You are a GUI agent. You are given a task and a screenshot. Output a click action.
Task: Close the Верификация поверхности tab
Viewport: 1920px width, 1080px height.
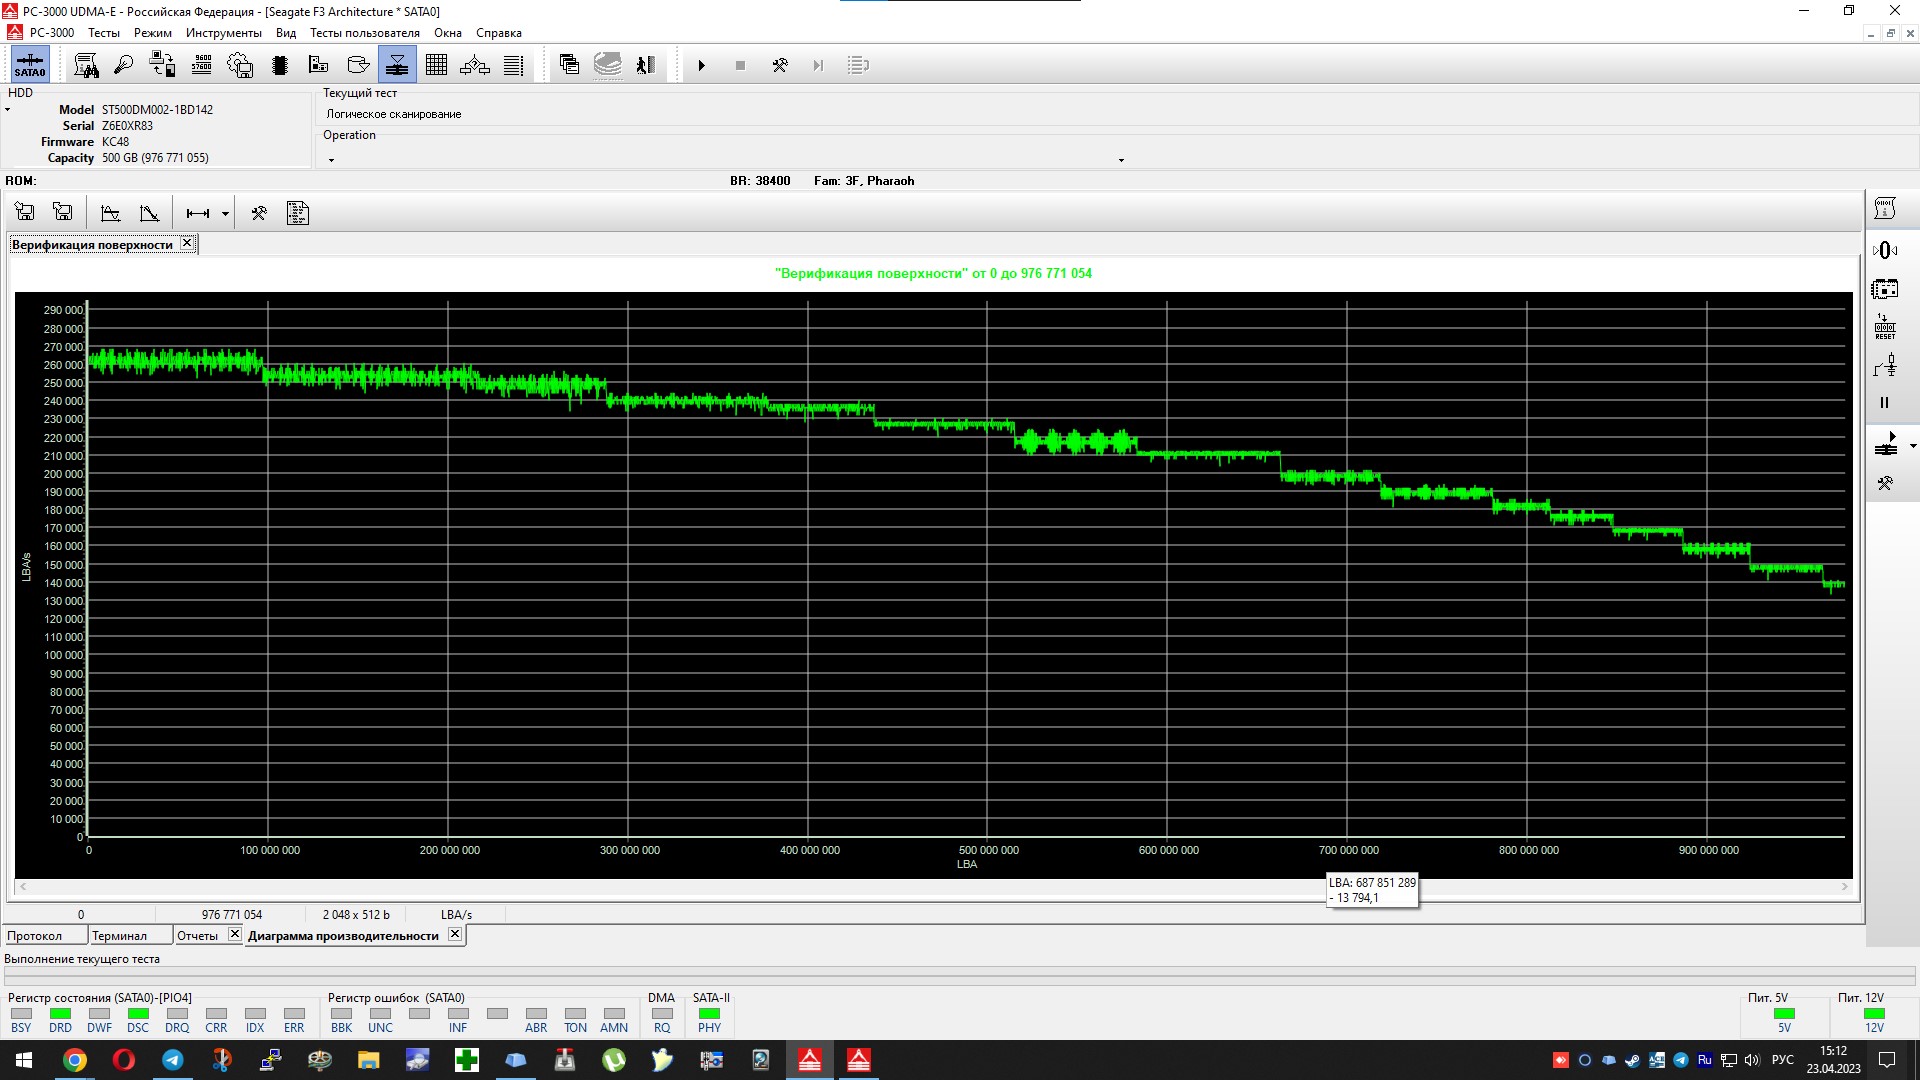click(187, 243)
